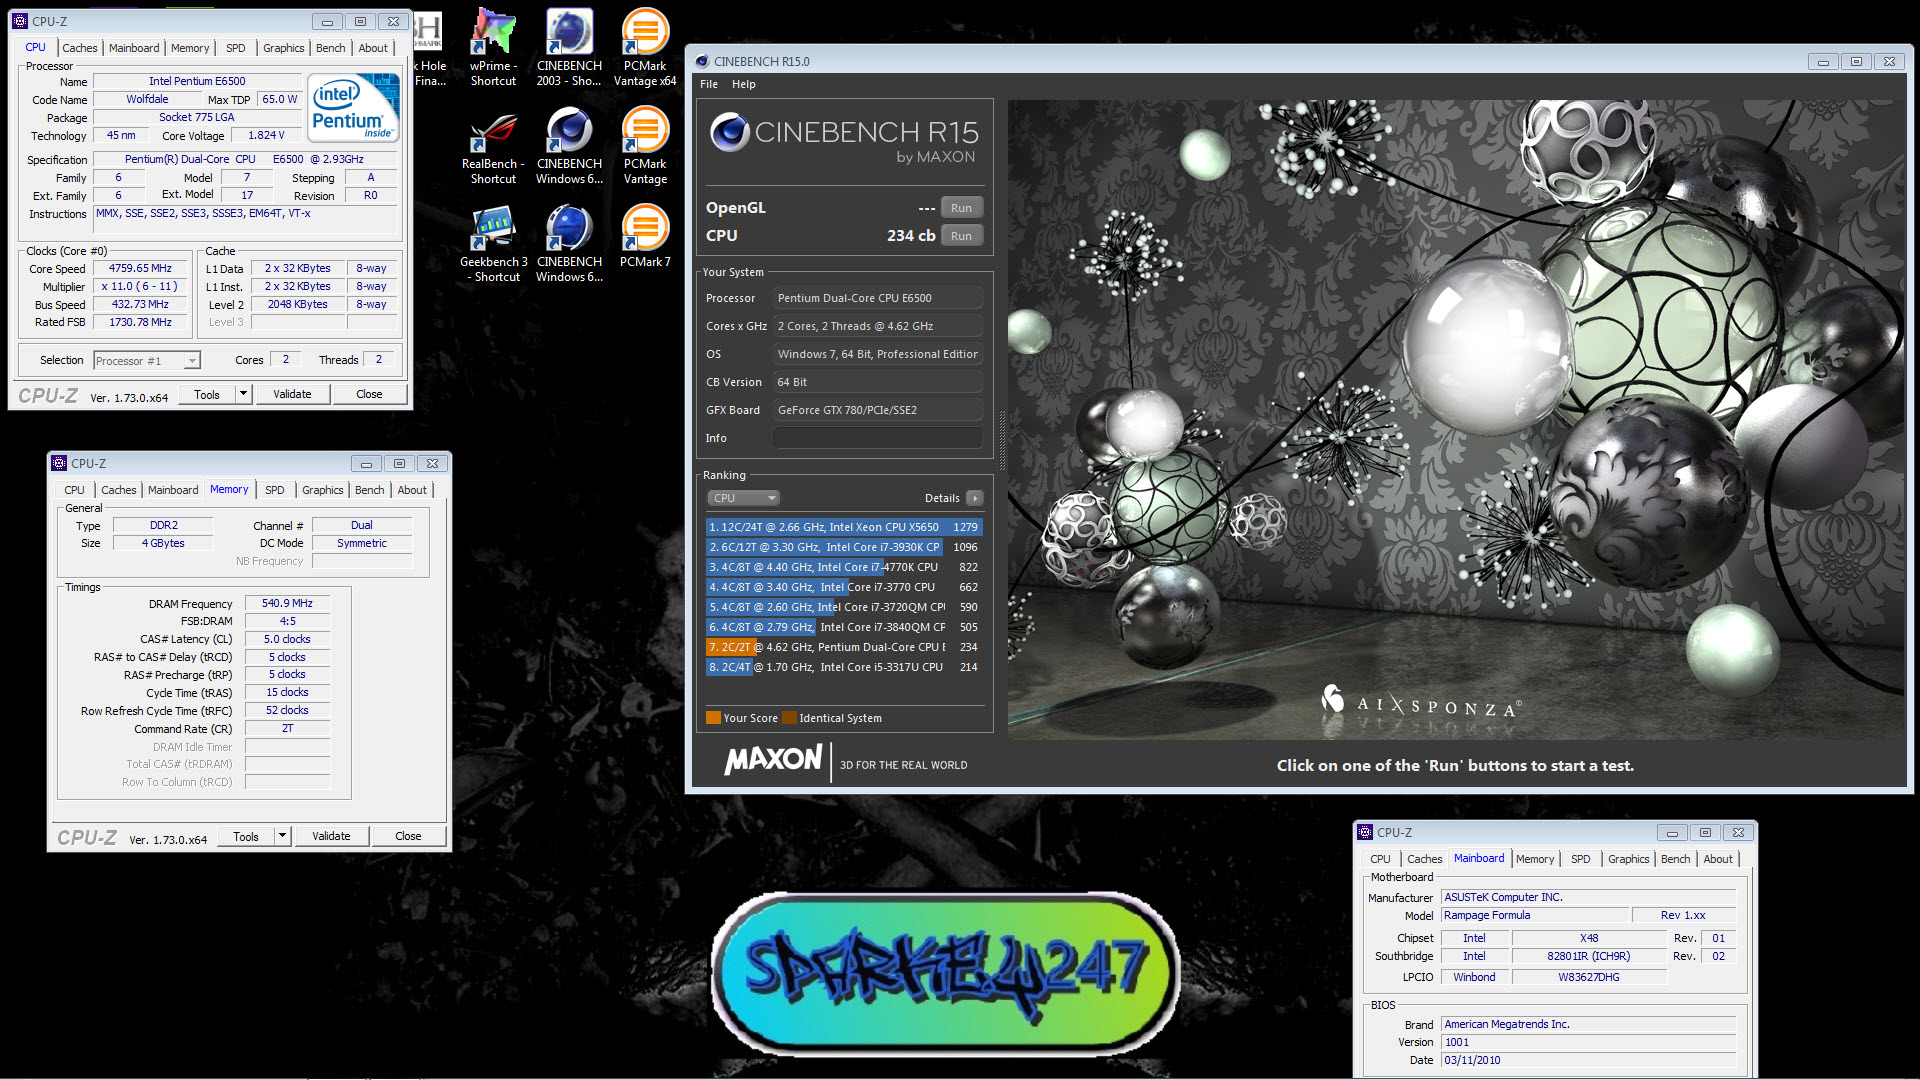Select ranking row Core i7-3770

click(x=843, y=587)
